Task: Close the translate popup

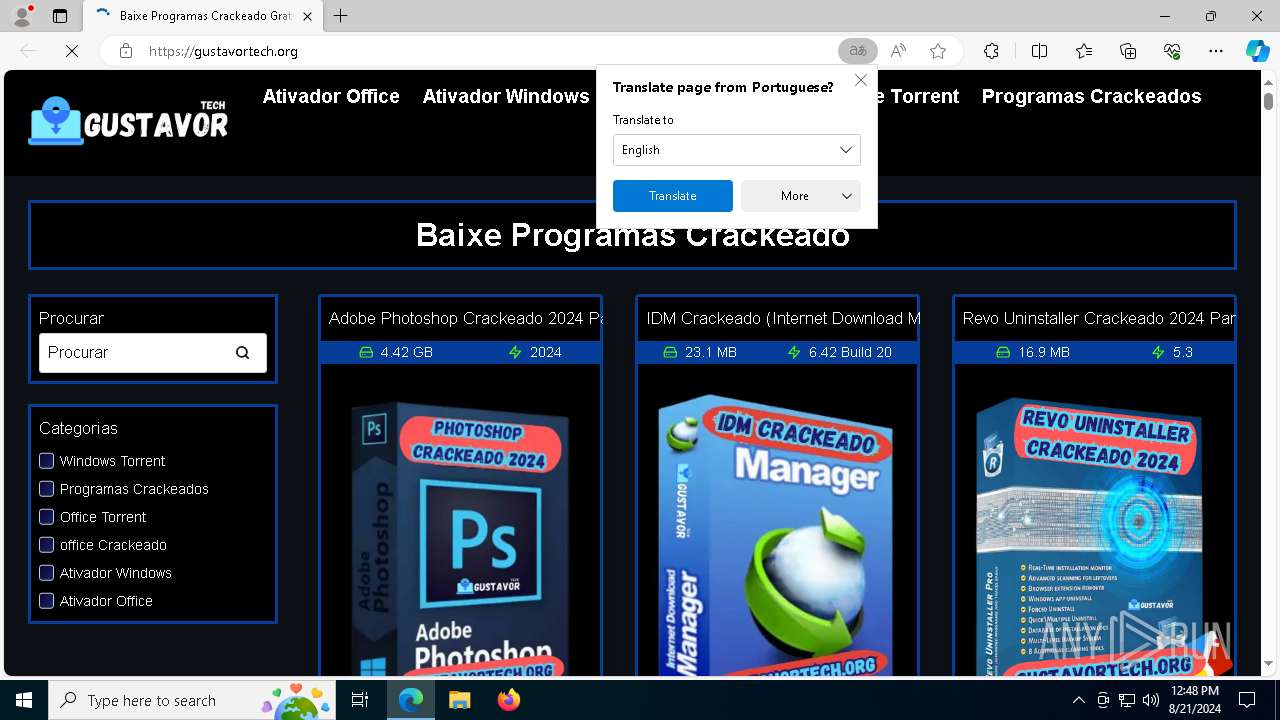Action: [x=861, y=80]
